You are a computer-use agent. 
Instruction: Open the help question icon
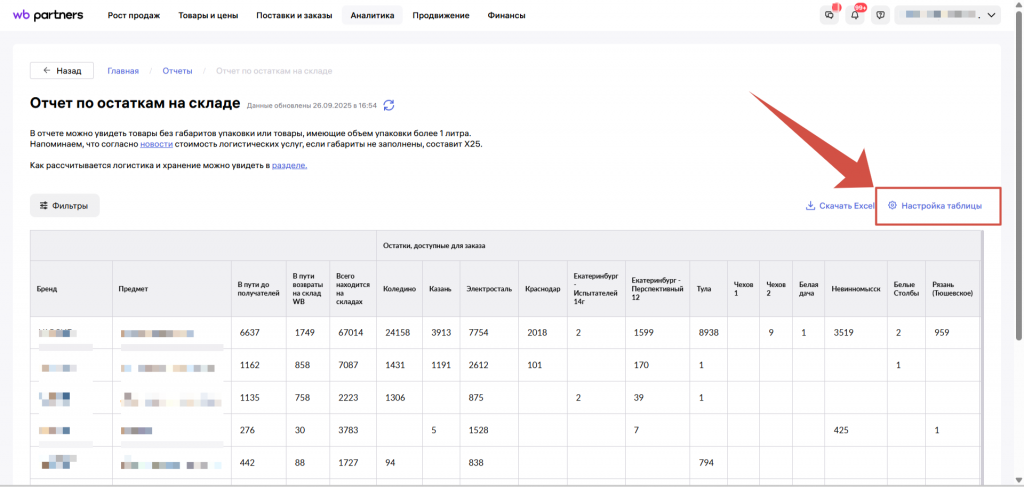pos(880,15)
